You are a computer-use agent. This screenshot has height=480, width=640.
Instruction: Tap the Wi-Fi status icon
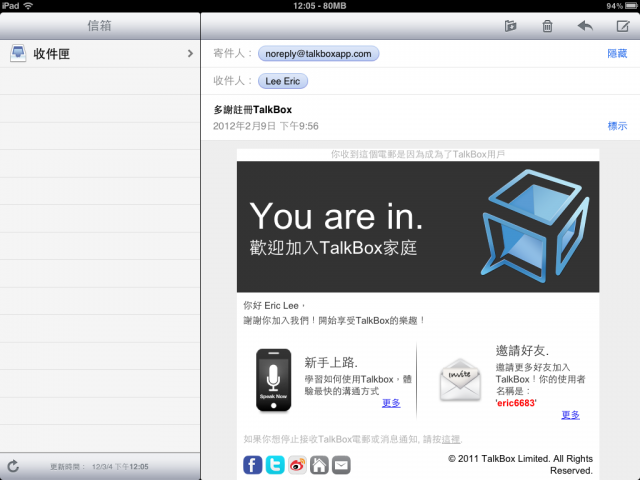(x=28, y=6)
